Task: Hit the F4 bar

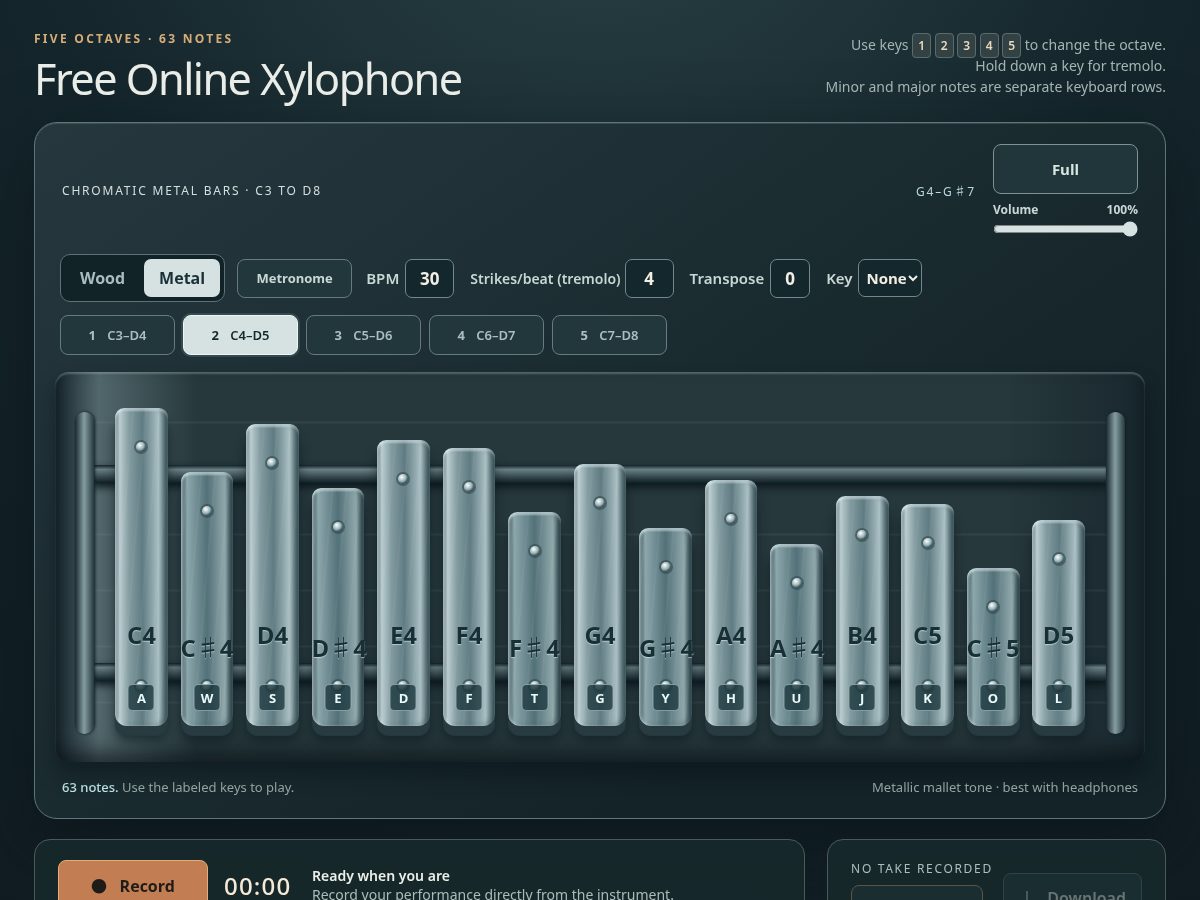Action: pos(469,587)
